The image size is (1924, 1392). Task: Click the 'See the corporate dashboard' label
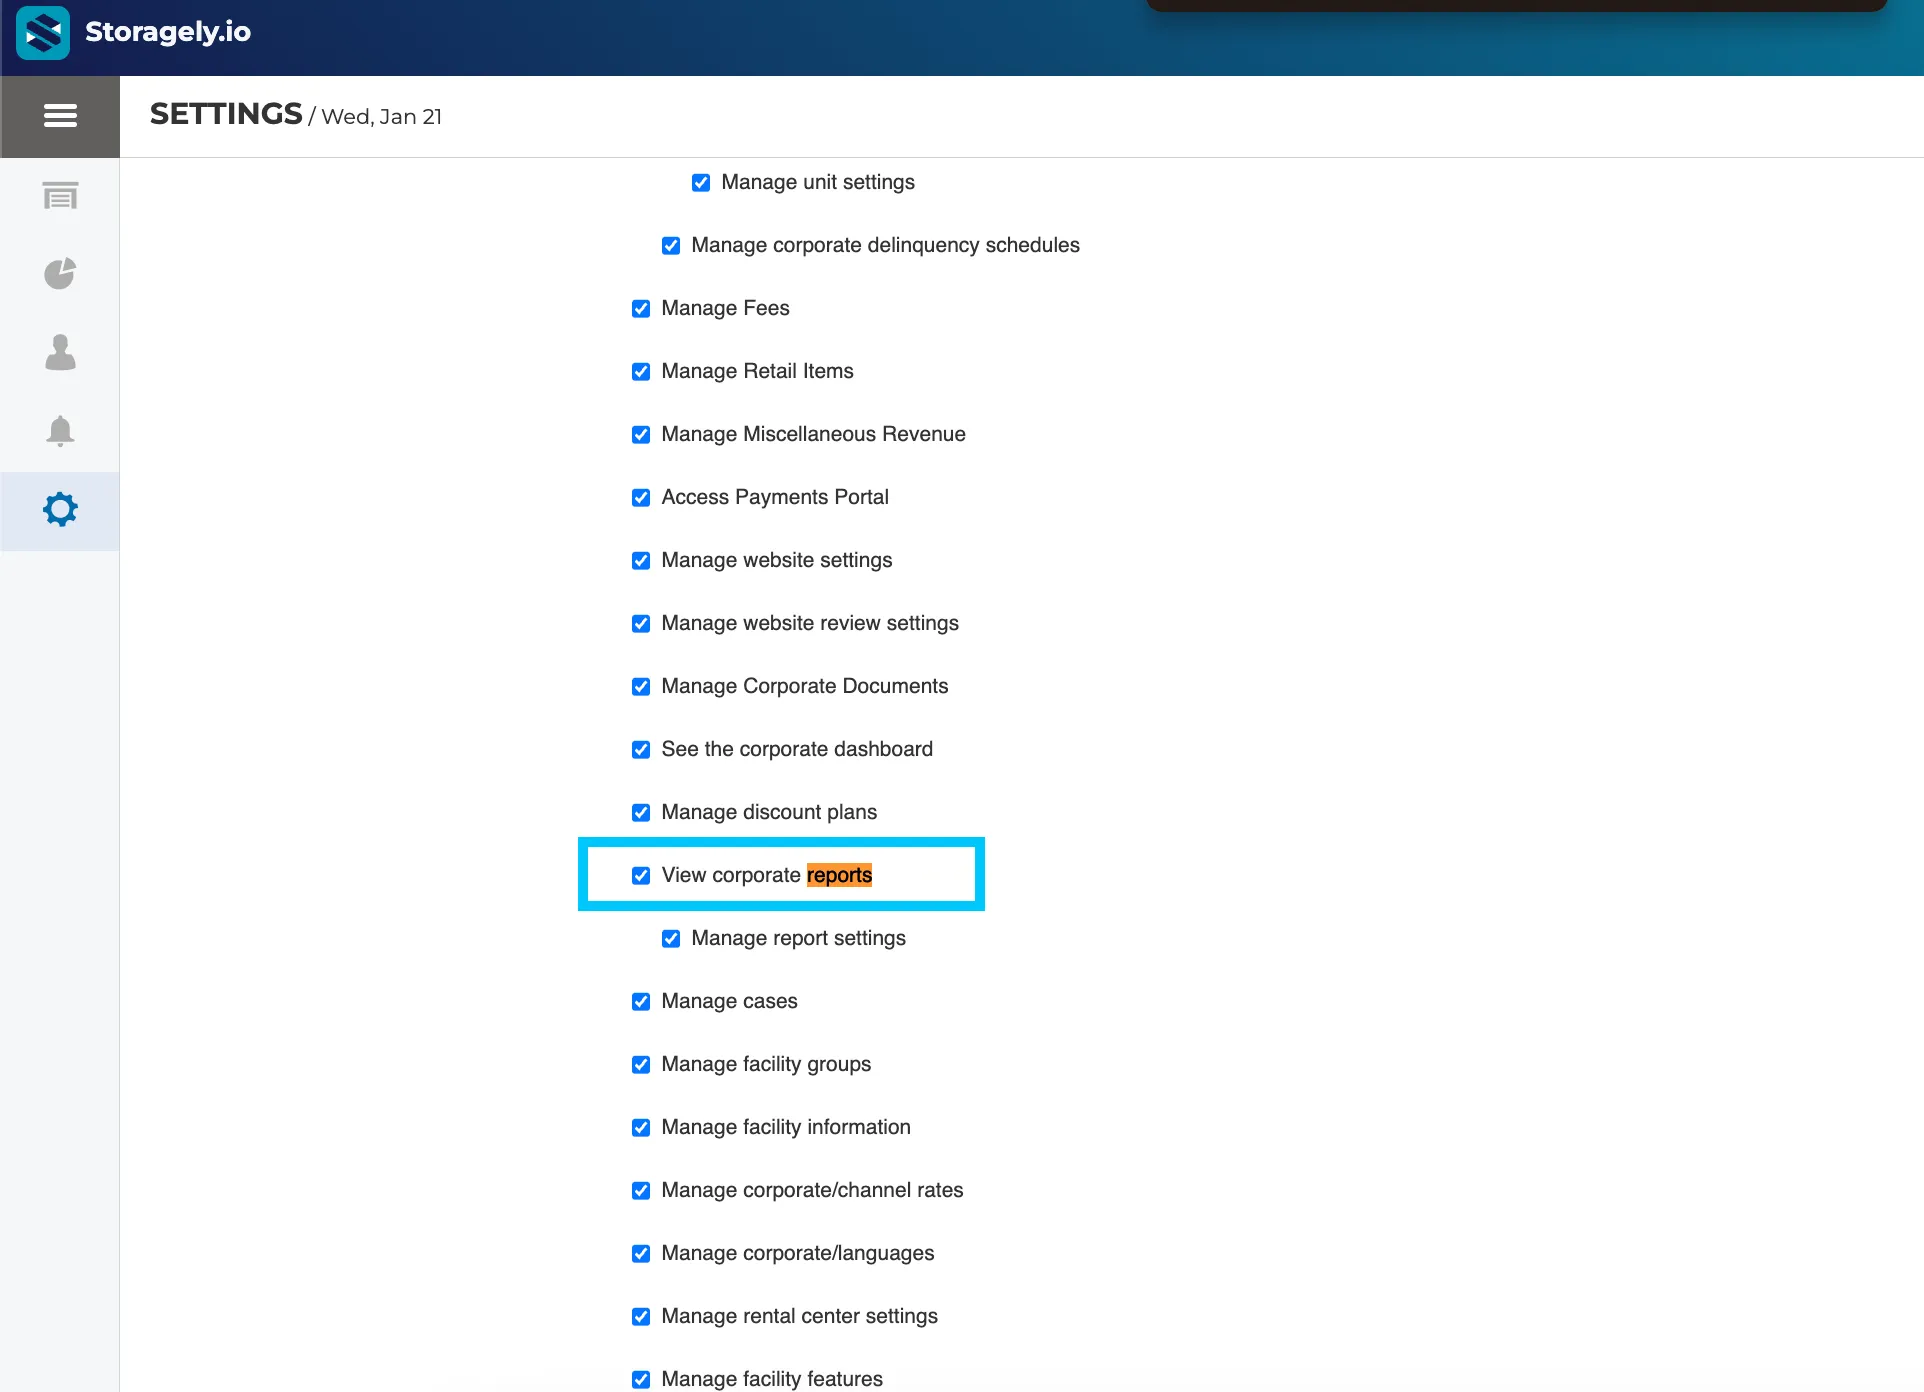tap(797, 749)
